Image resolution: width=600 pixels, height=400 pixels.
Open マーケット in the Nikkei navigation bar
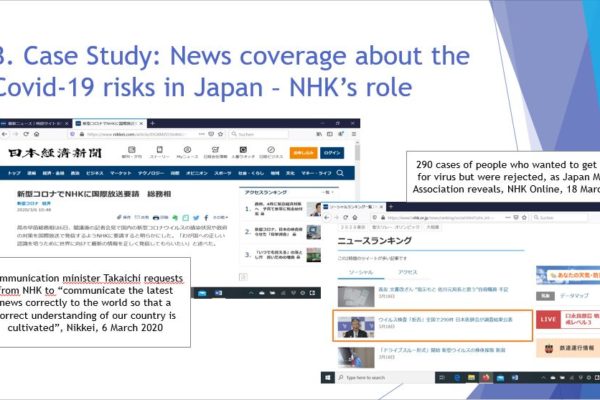click(121, 173)
